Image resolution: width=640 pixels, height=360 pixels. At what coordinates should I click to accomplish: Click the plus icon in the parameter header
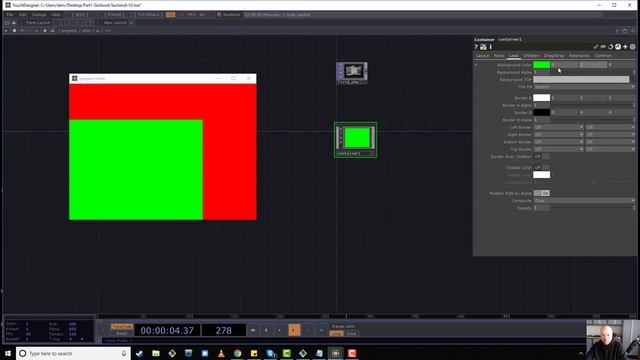click(625, 47)
